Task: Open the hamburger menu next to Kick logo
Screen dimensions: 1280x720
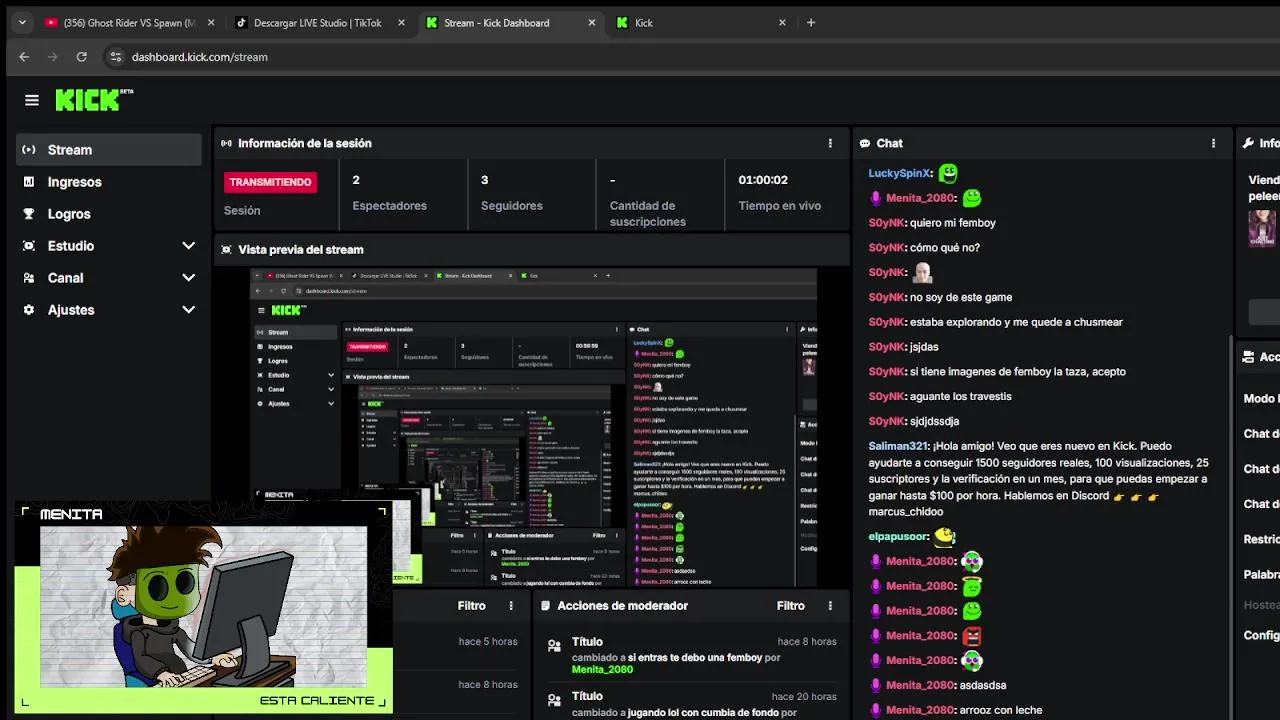Action: [x=32, y=100]
